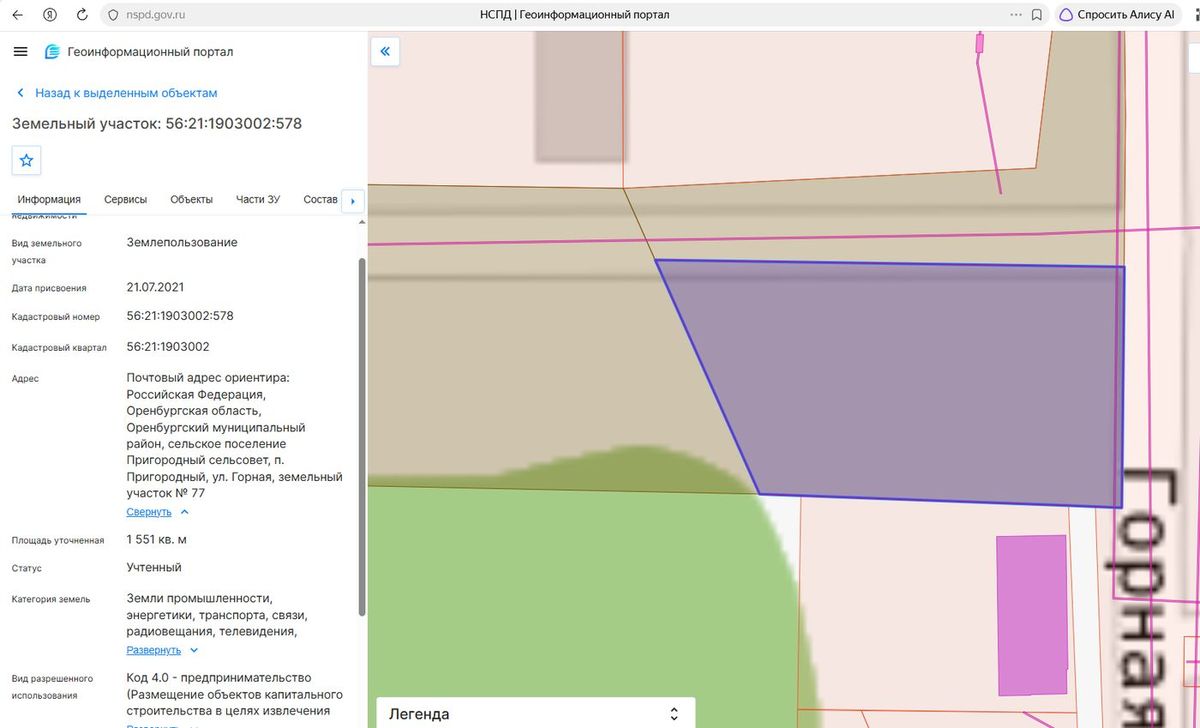The image size is (1200, 728).
Task: Click the parcel title heading
Action: pos(157,124)
